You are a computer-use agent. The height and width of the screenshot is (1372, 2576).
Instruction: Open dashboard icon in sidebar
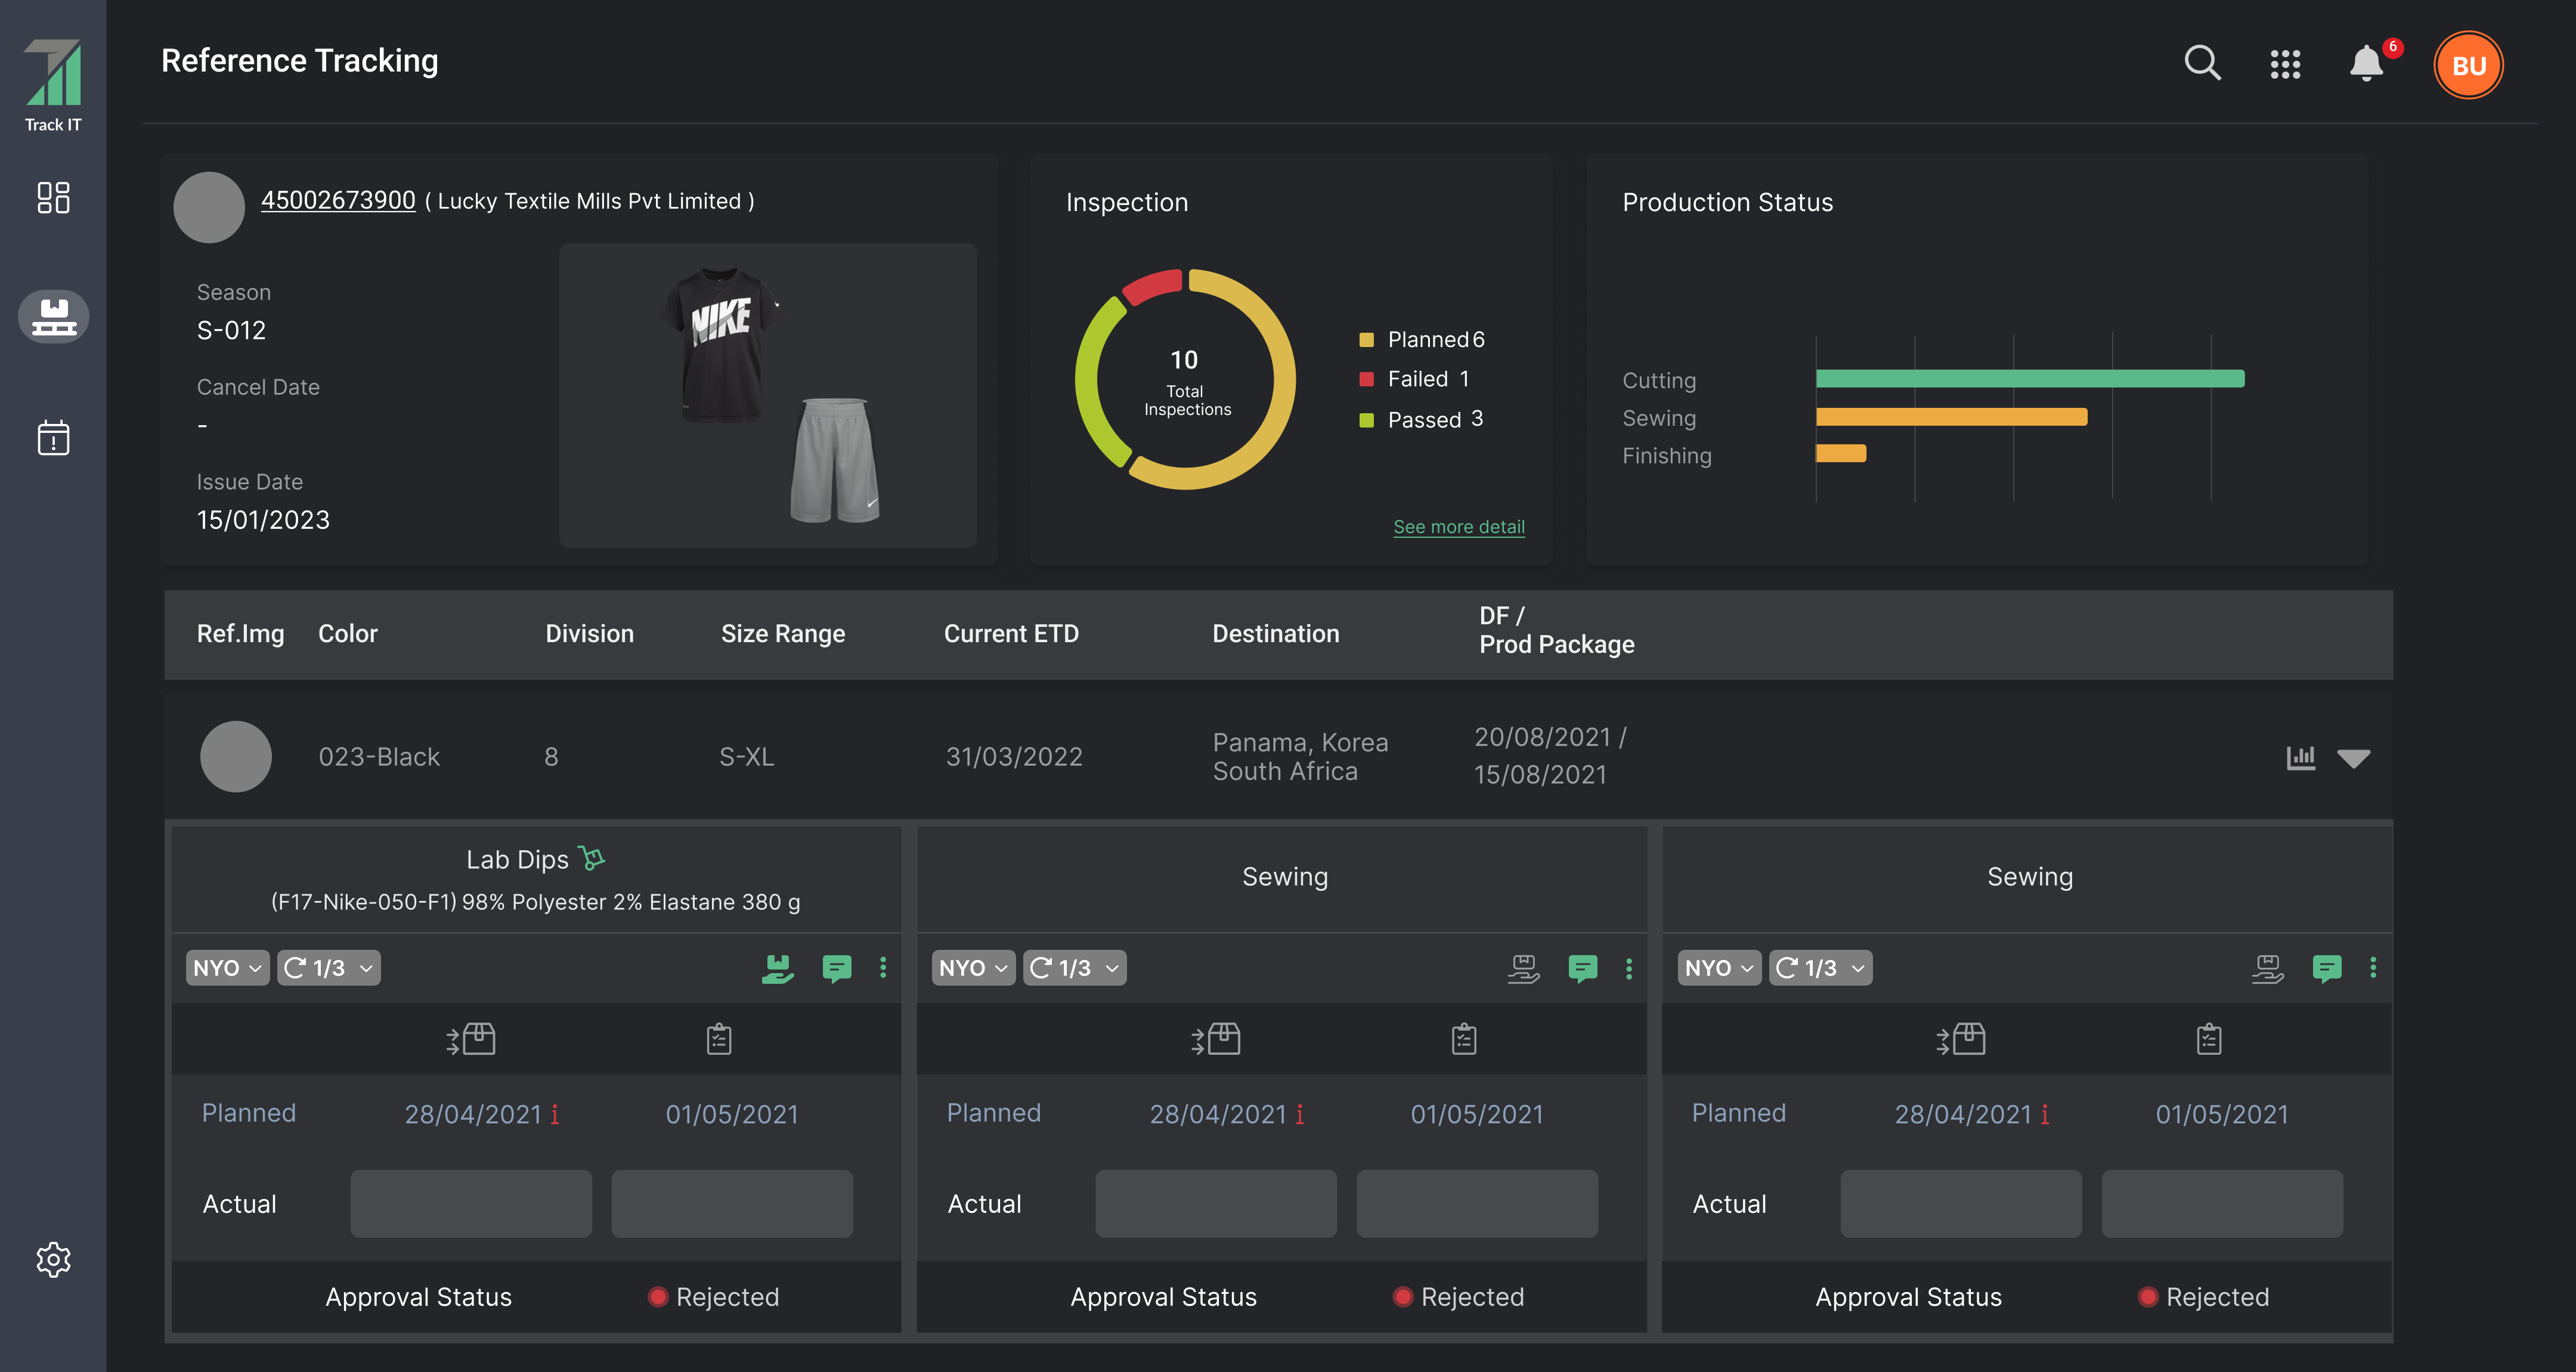click(53, 197)
